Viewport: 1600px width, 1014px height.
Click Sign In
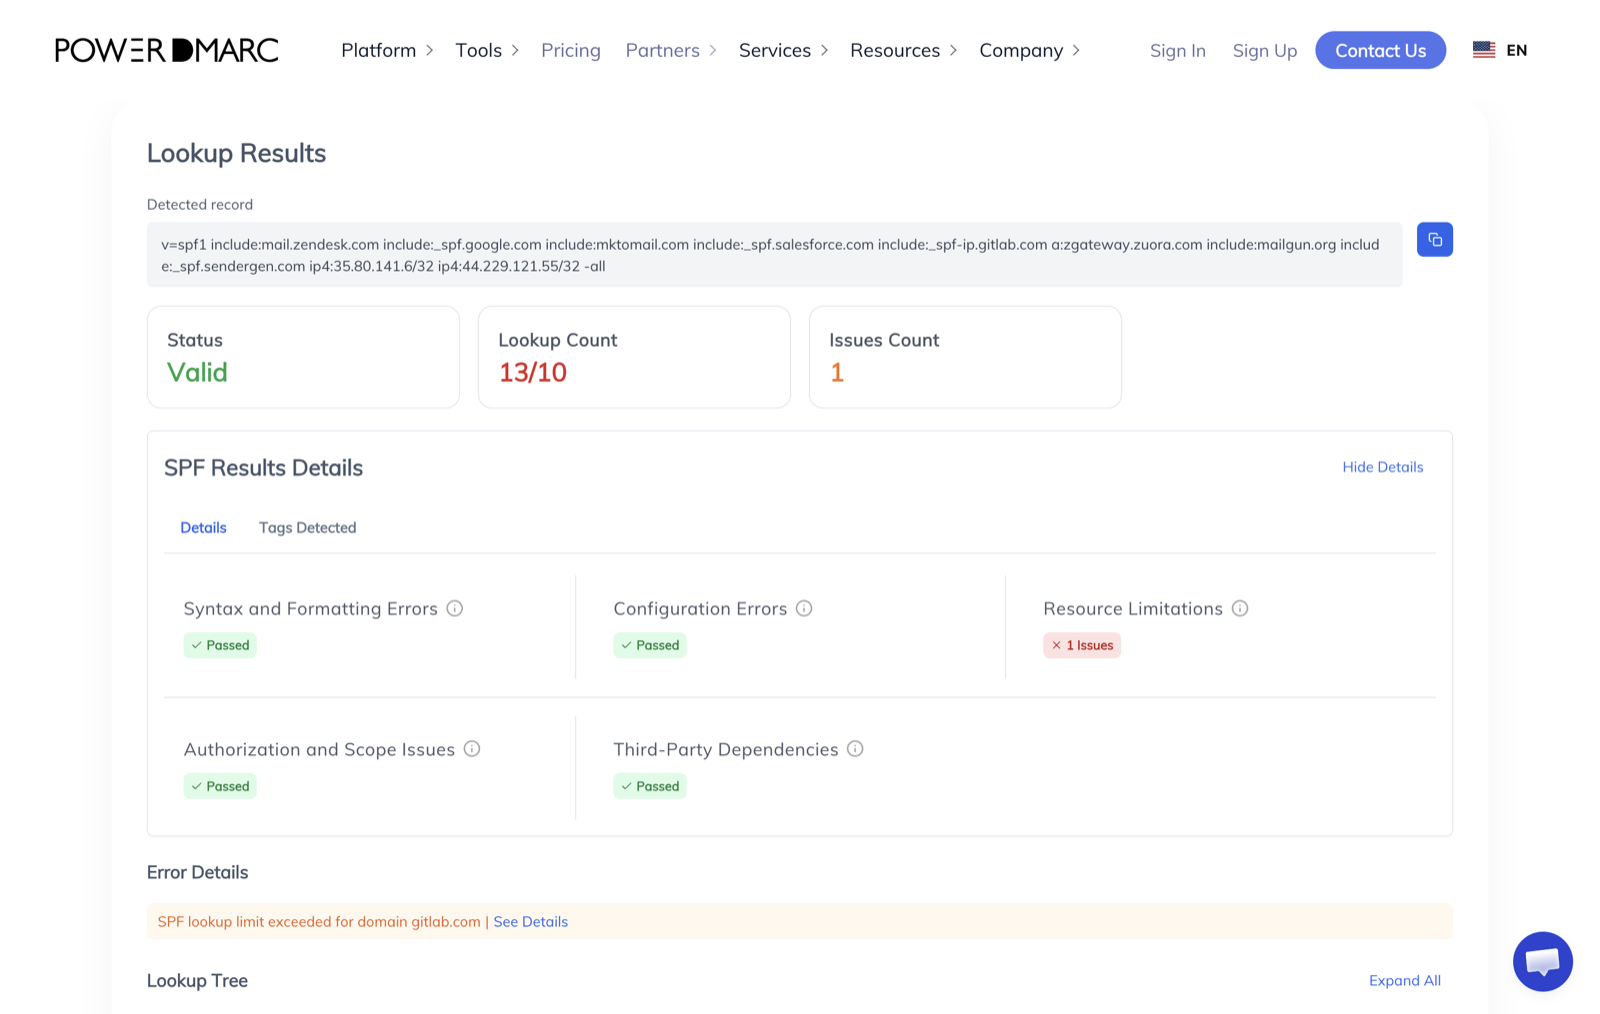[1177, 50]
